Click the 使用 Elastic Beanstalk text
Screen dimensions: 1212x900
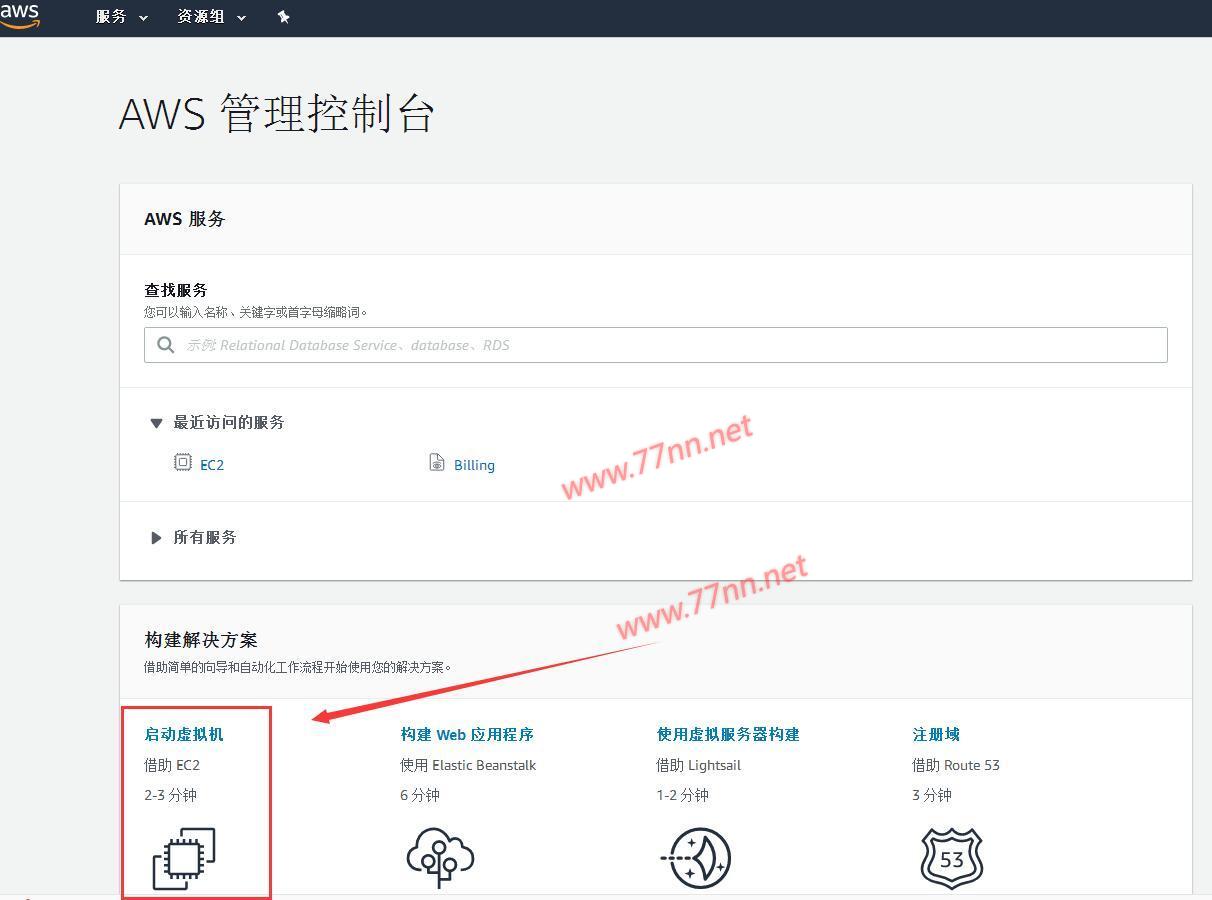[468, 765]
